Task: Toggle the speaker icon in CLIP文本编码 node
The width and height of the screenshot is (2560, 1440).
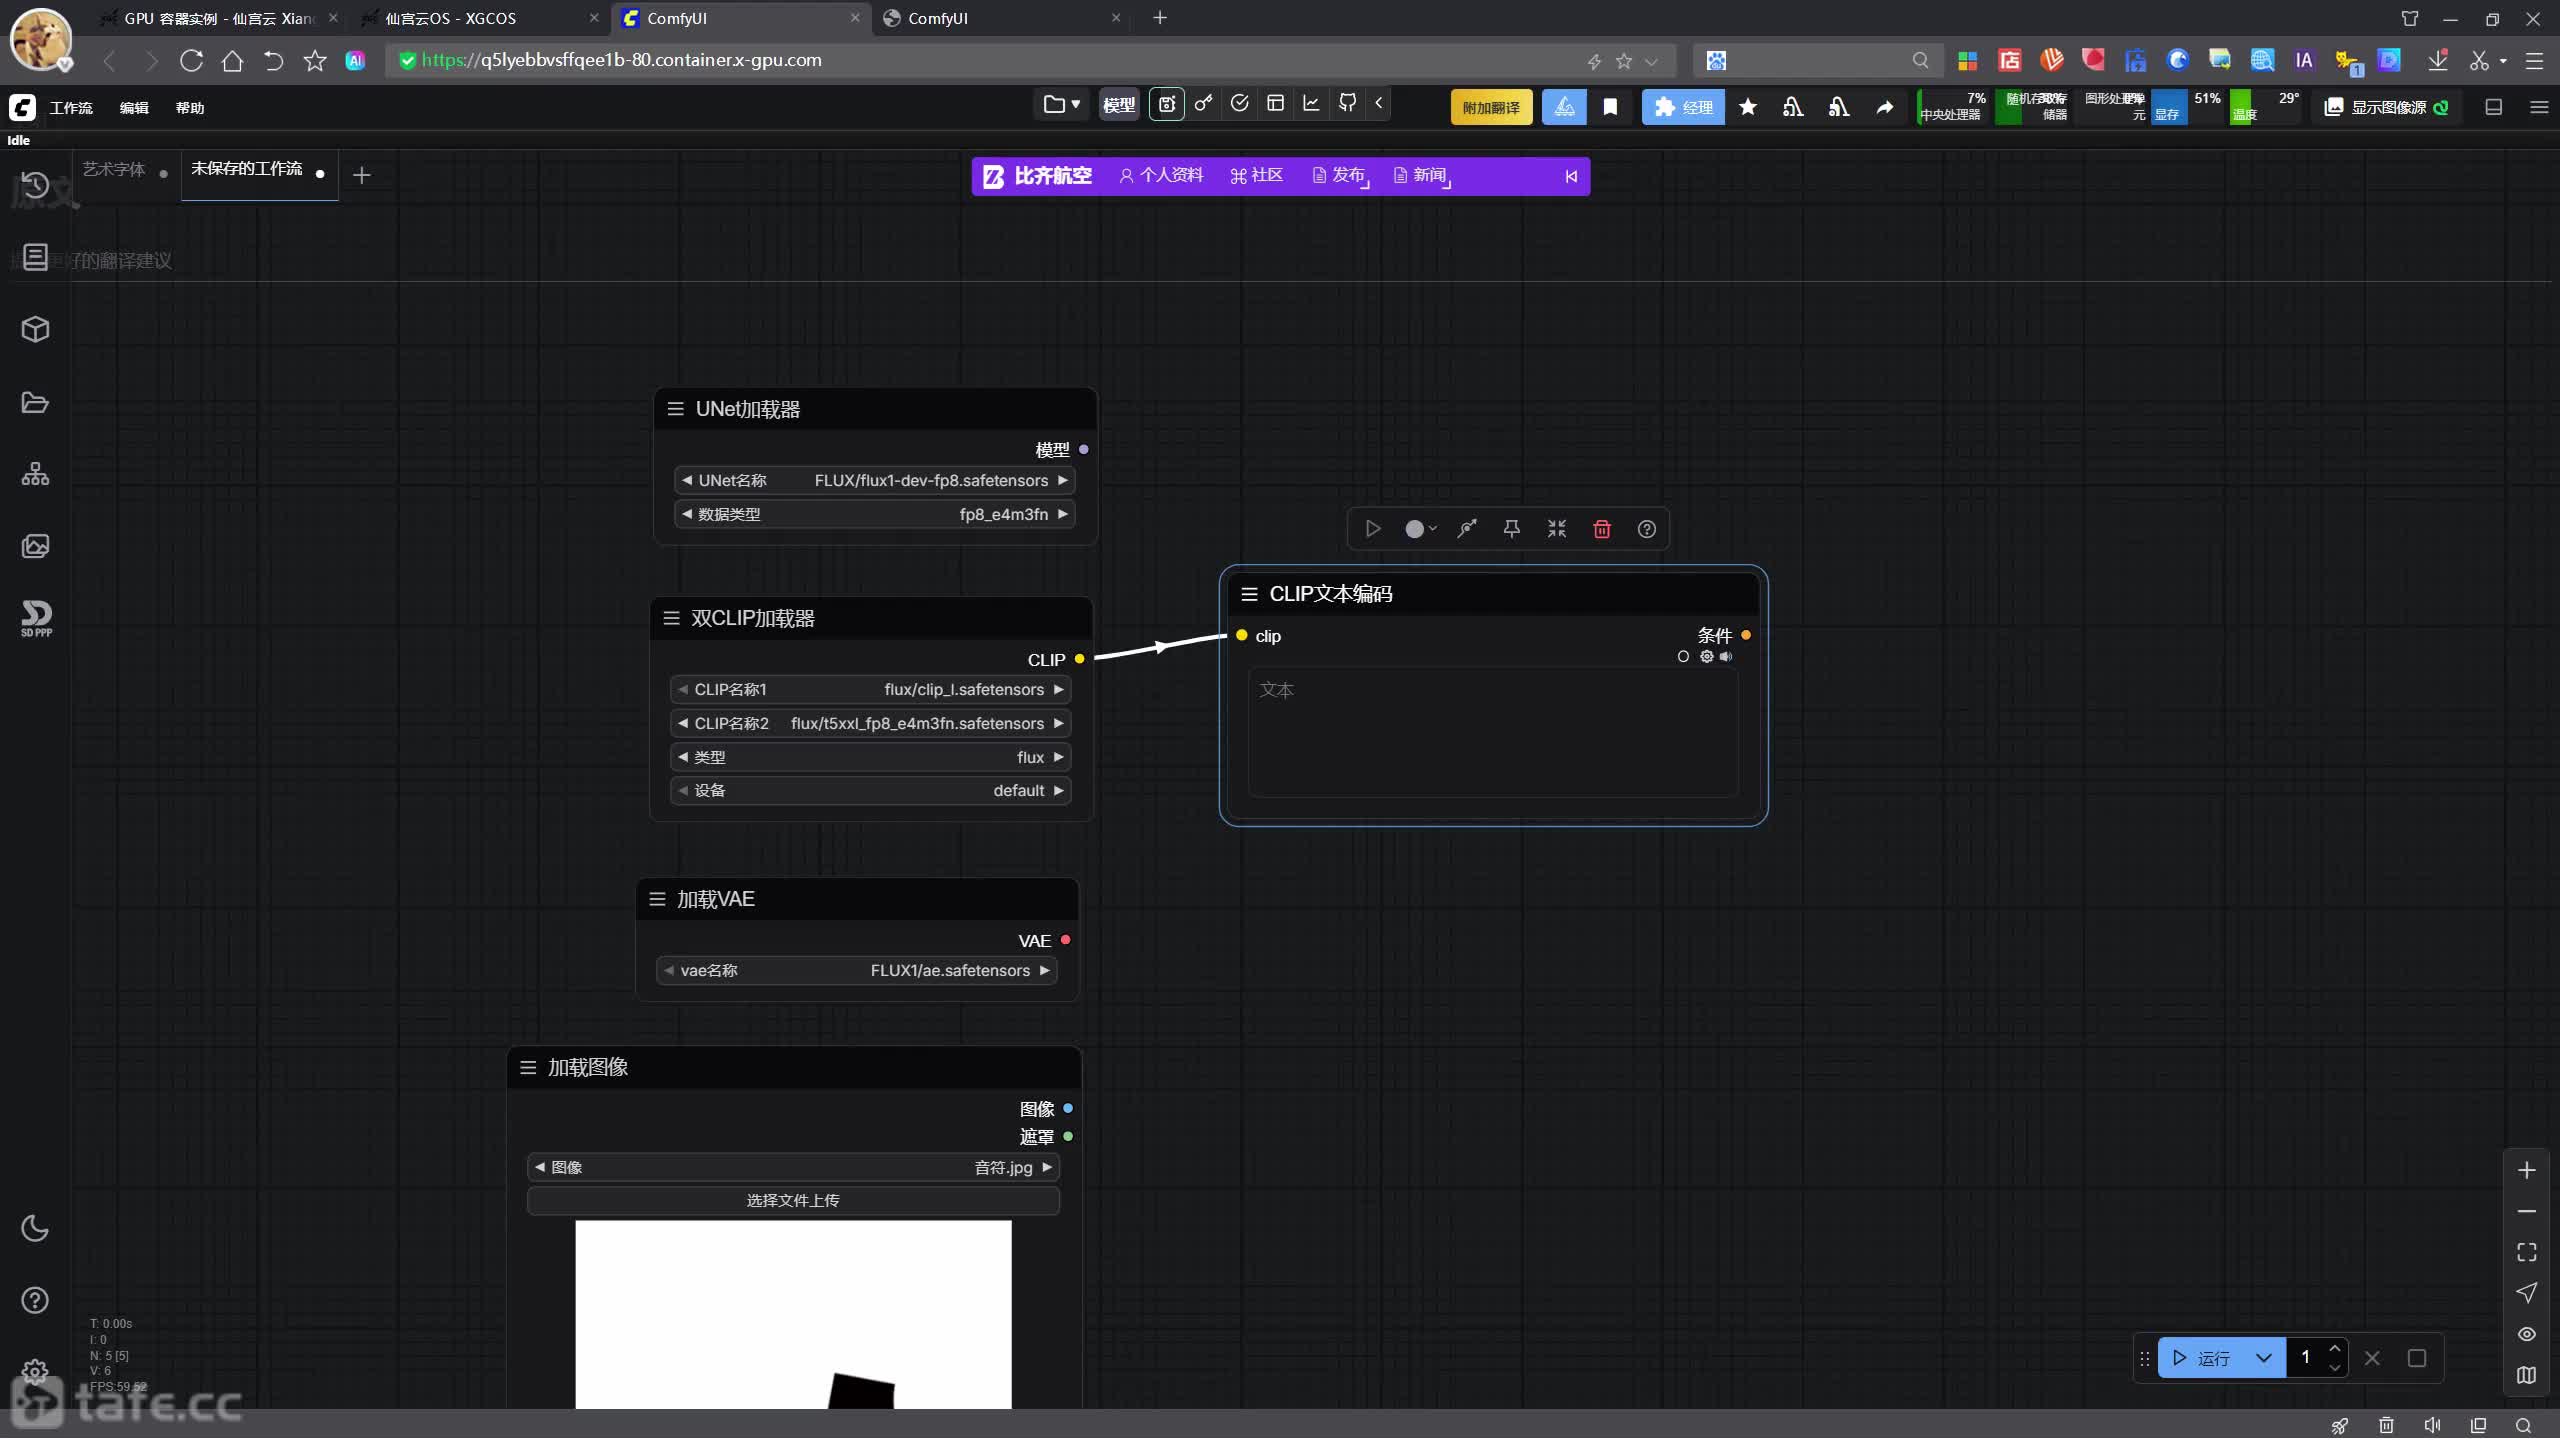Action: click(1726, 657)
